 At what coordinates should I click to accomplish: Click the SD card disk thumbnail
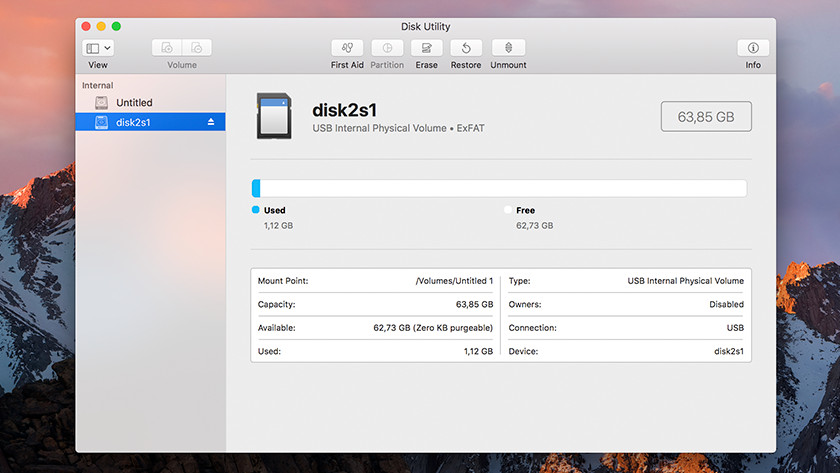click(273, 116)
